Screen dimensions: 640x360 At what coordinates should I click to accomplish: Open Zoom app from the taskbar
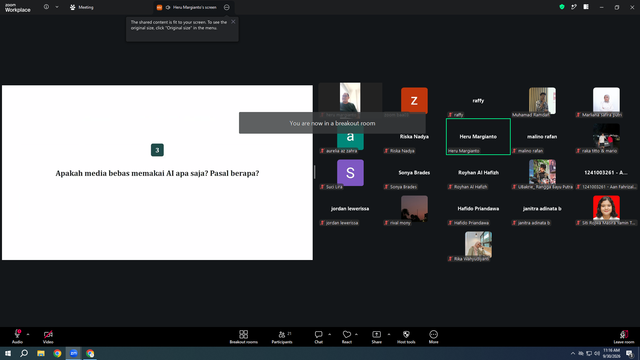pyautogui.click(x=73, y=353)
